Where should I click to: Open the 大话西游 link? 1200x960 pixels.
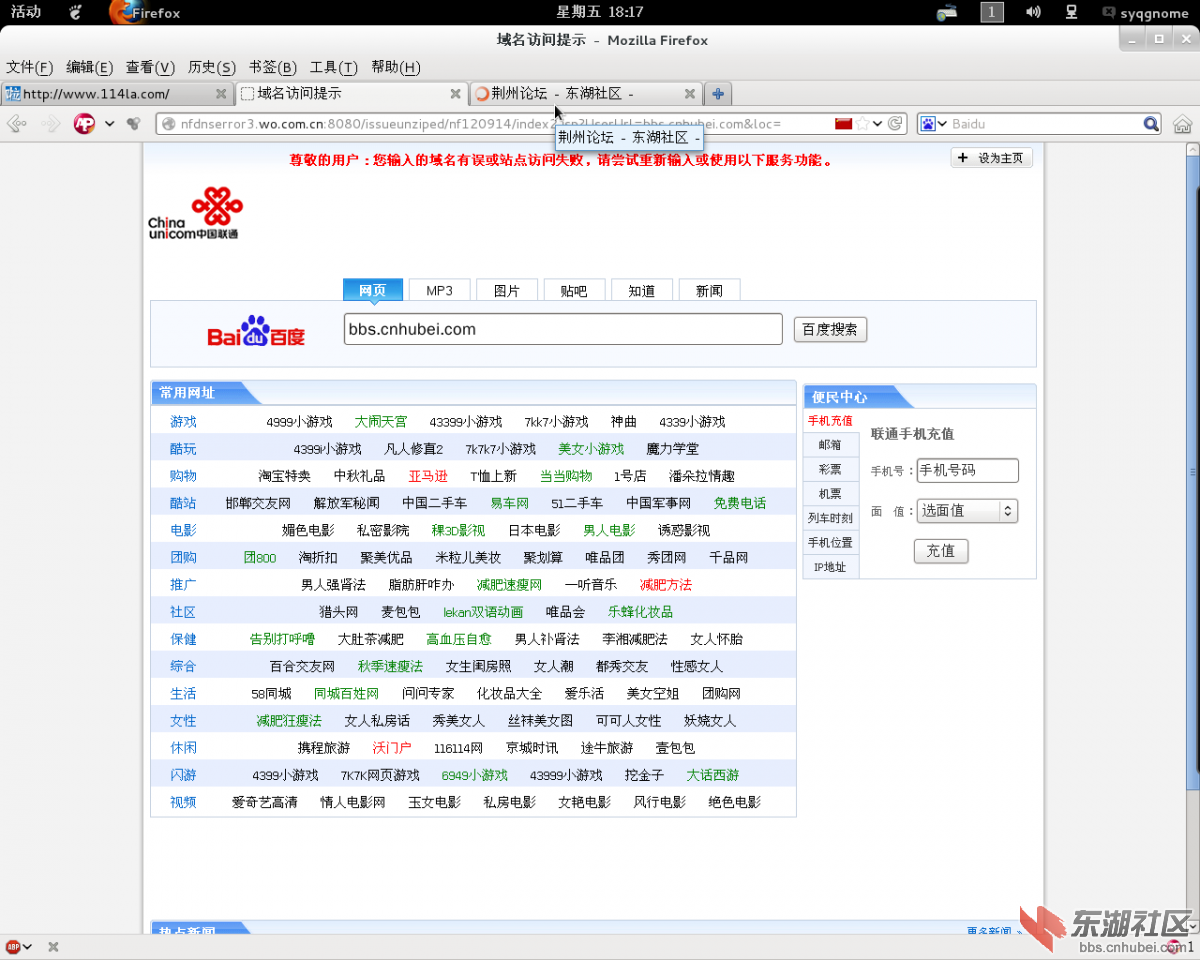[x=713, y=775]
